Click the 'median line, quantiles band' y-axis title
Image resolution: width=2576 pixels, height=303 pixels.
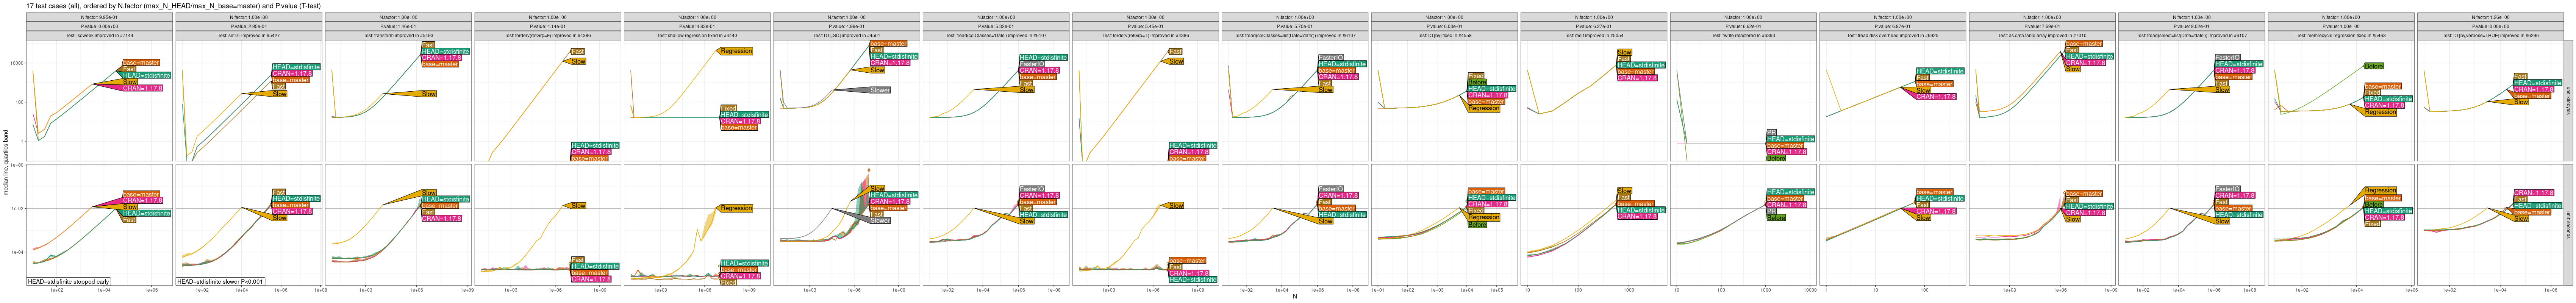point(6,163)
